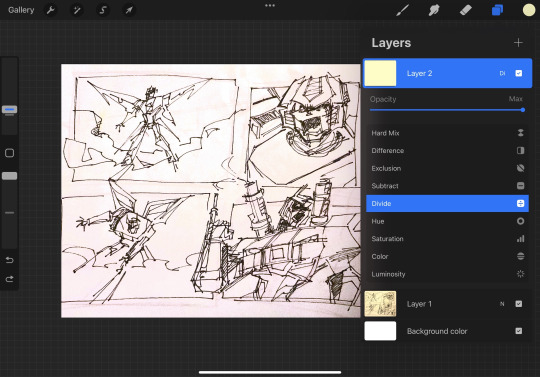
Task: Choose Exclusion blend mode
Action: pos(447,168)
